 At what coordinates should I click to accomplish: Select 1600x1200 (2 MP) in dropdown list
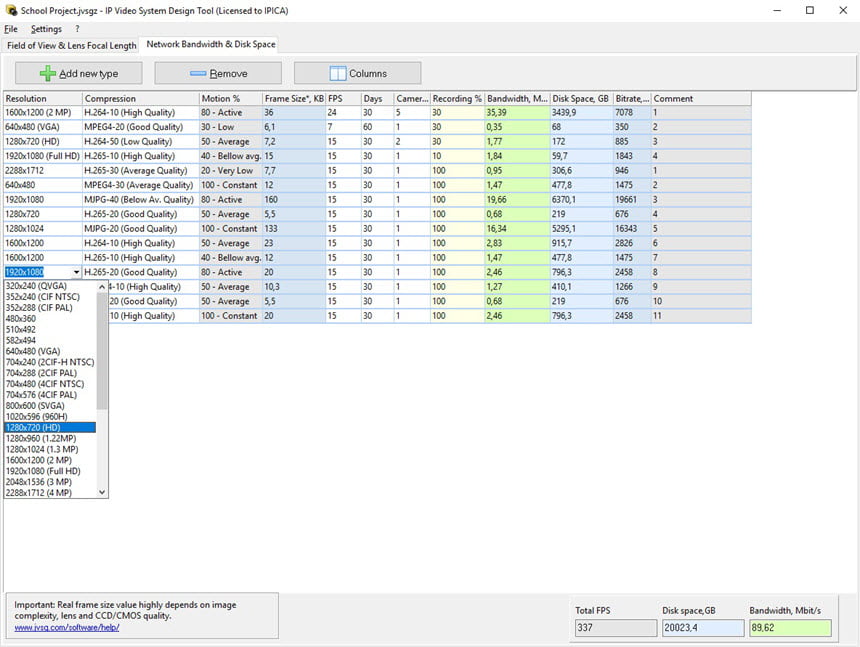click(x=38, y=460)
